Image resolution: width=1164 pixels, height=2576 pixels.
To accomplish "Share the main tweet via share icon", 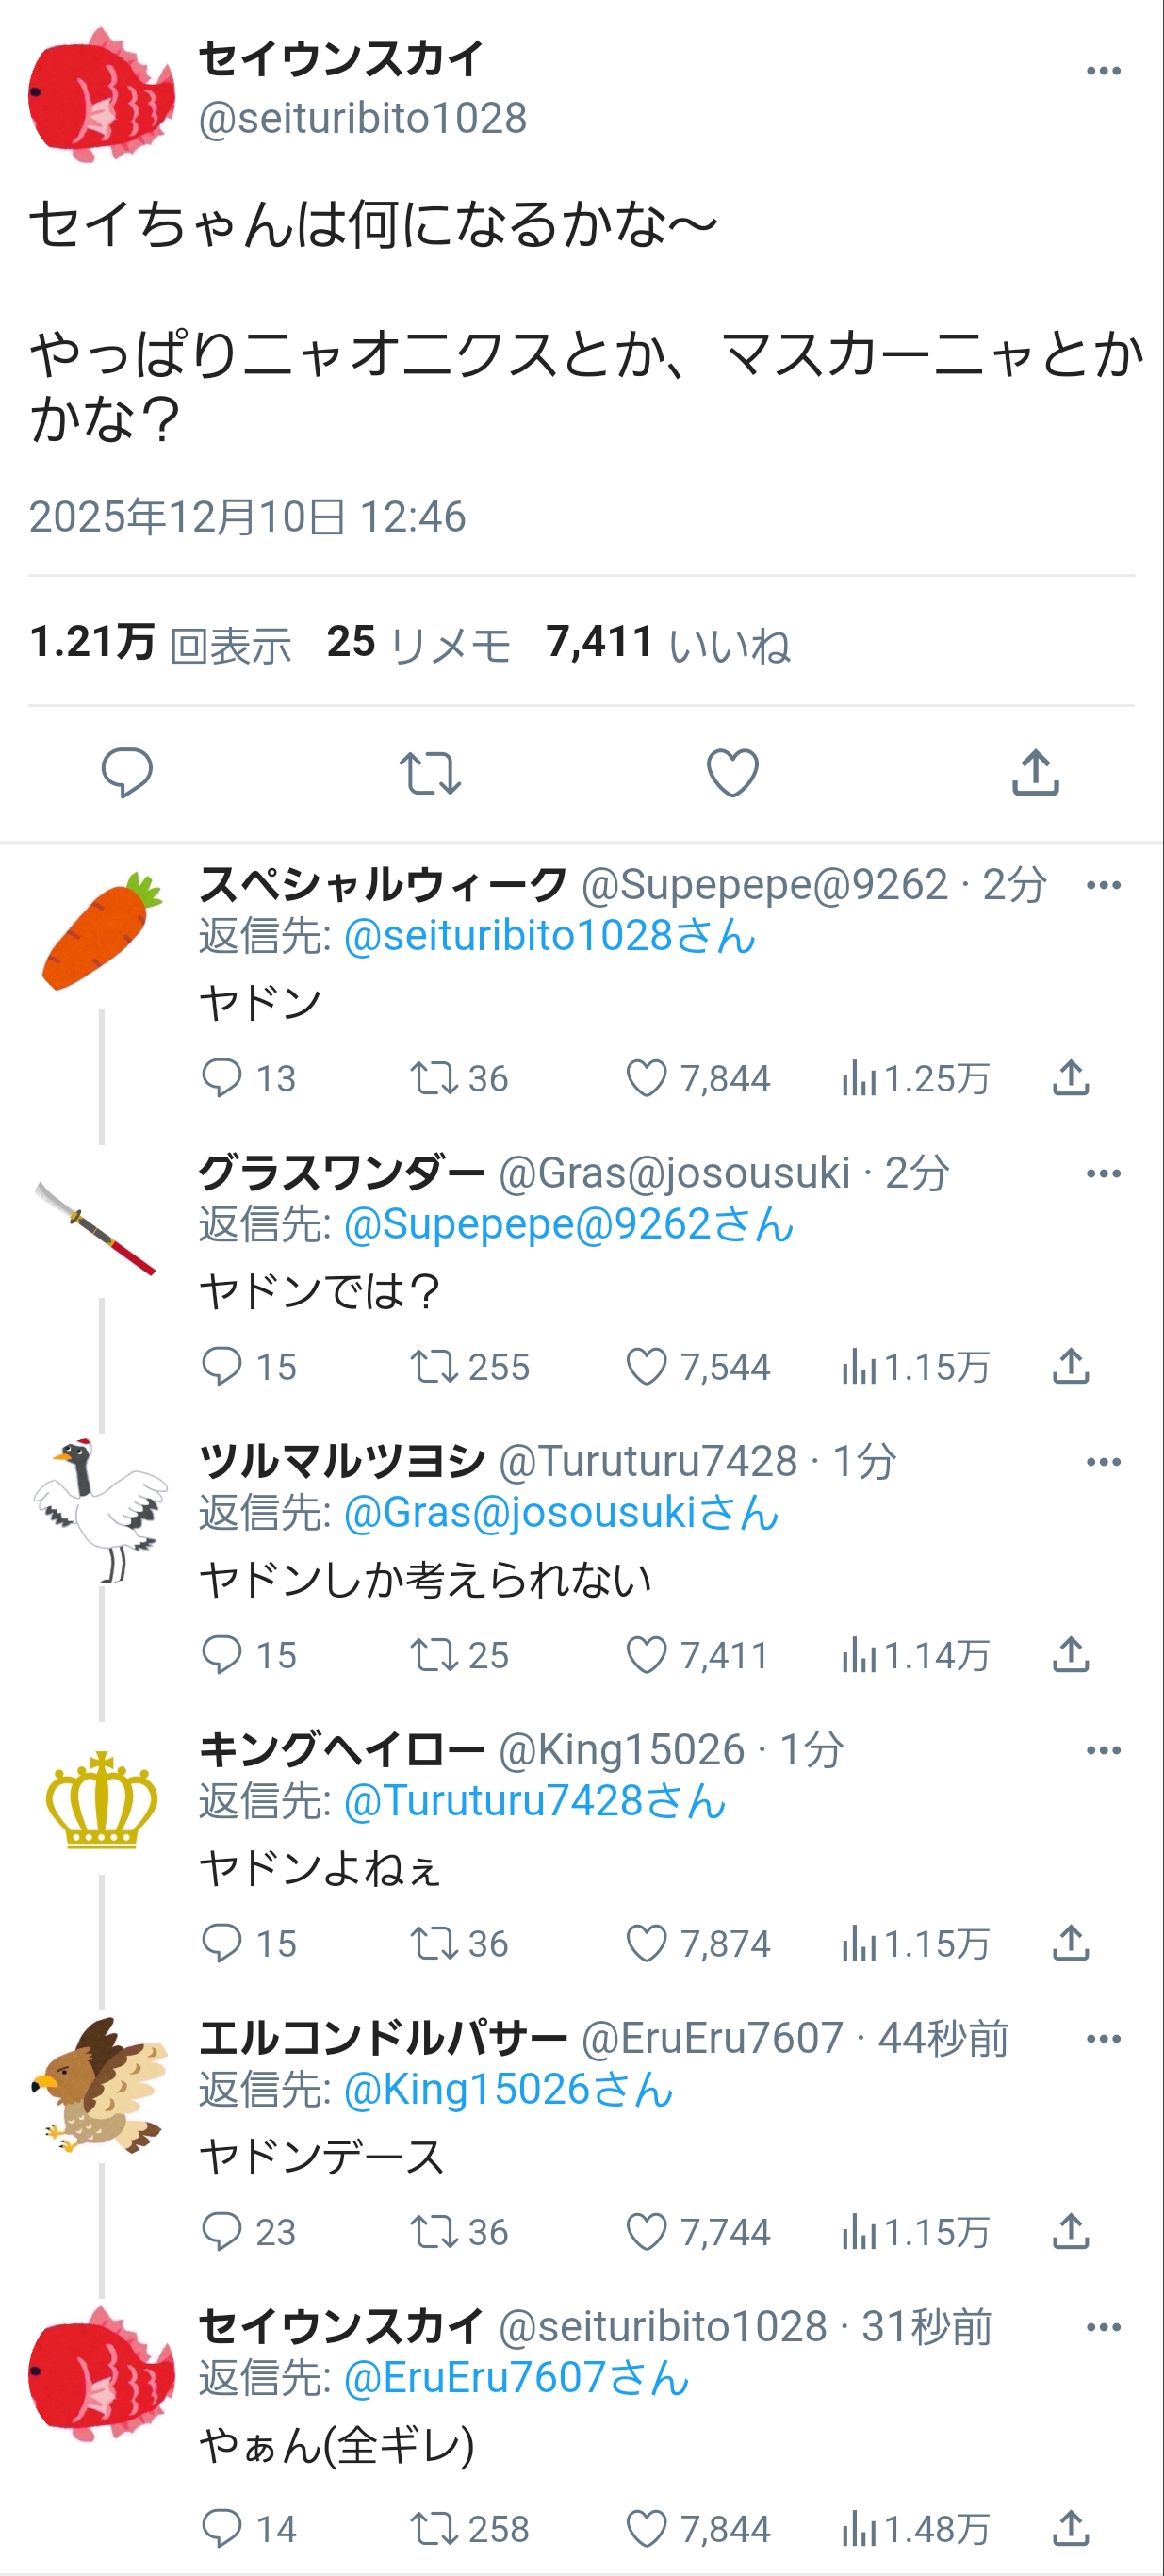I will coord(1036,773).
